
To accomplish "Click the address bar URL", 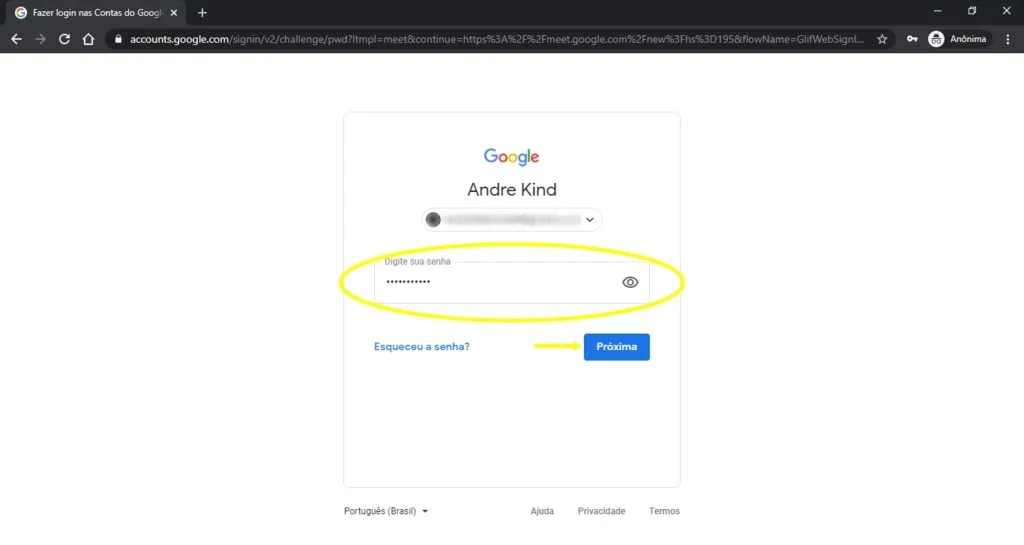I will (x=496, y=39).
